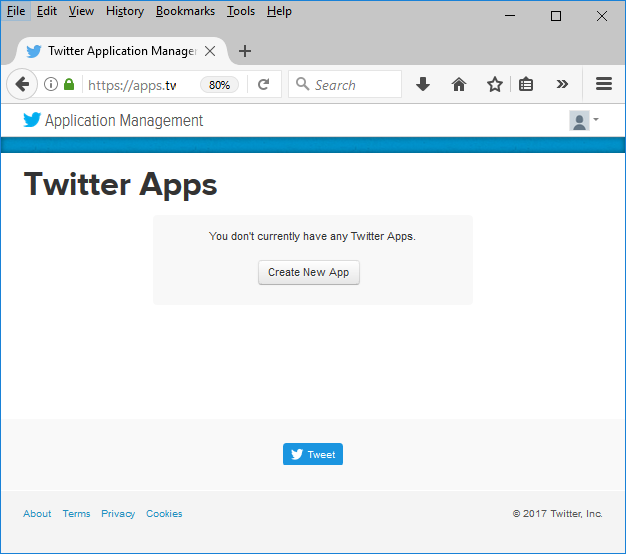Open the site information icon
626x554 pixels.
51,84
